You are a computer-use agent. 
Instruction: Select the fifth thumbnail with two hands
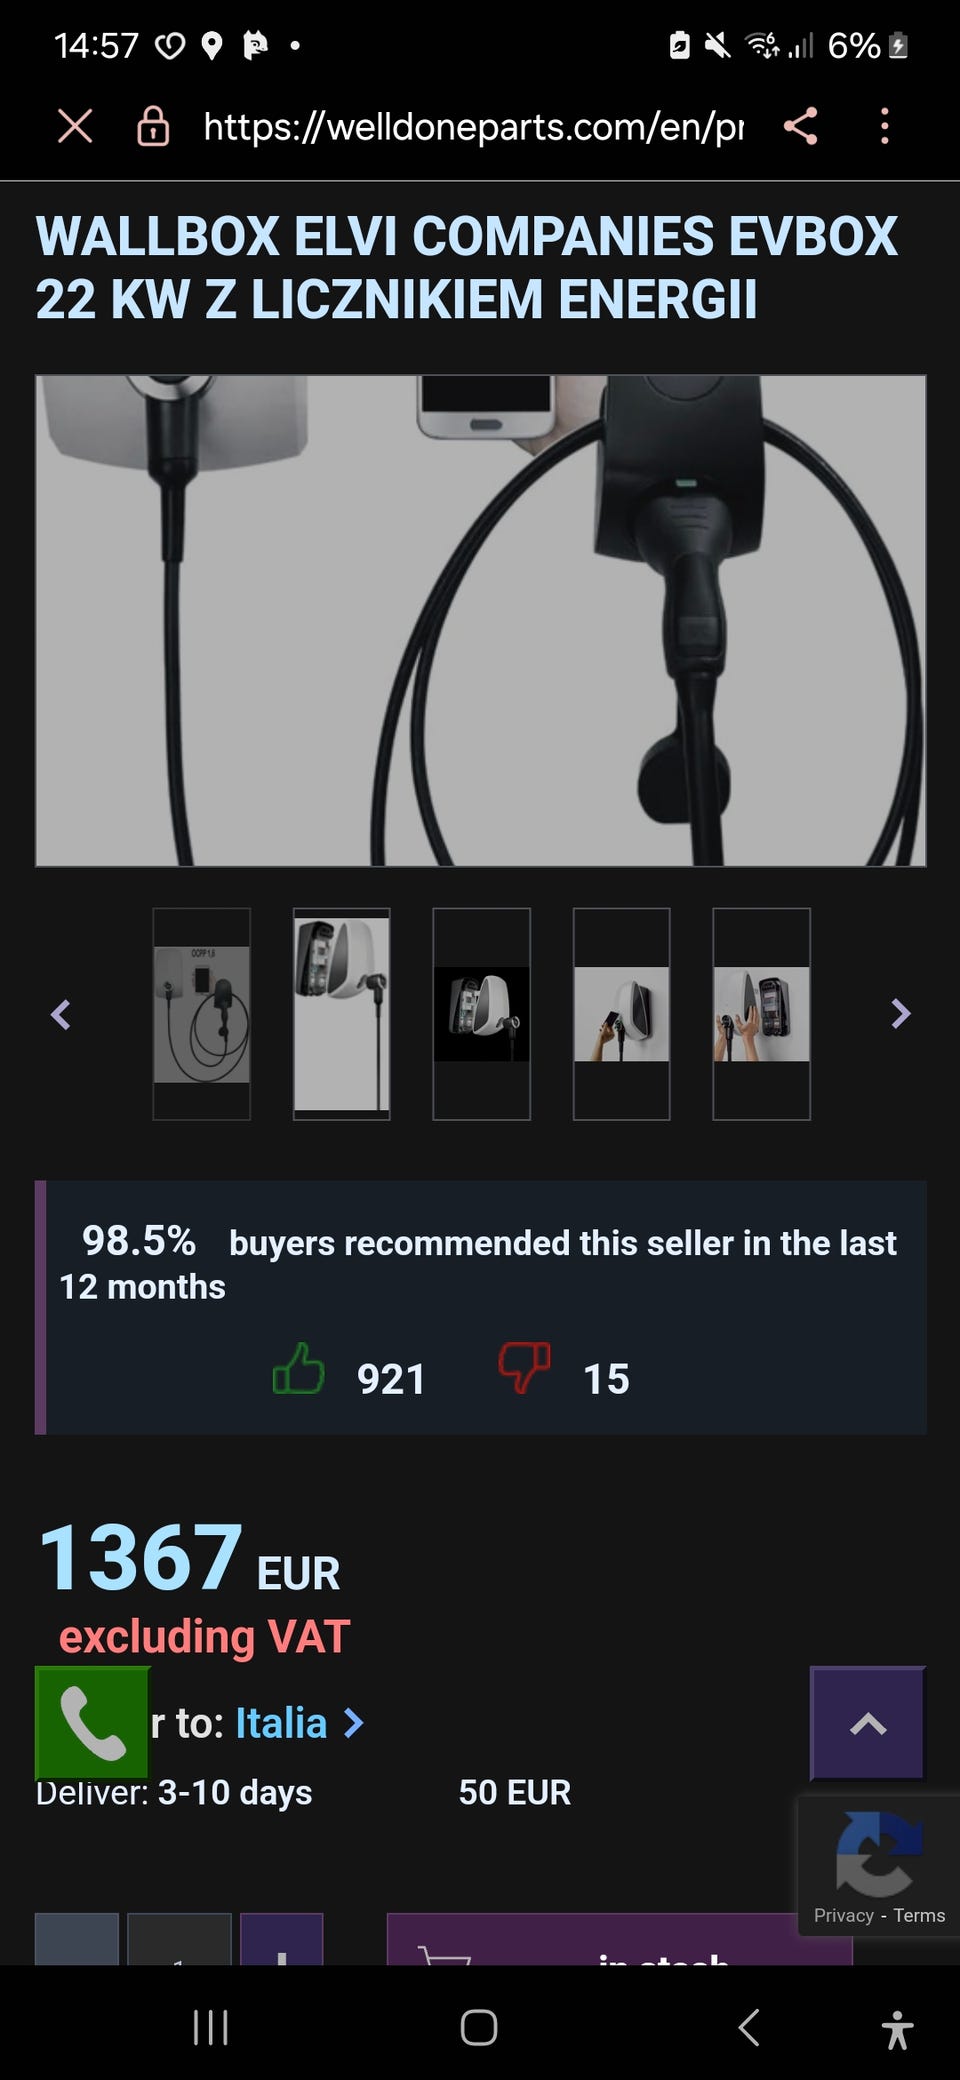point(761,1014)
